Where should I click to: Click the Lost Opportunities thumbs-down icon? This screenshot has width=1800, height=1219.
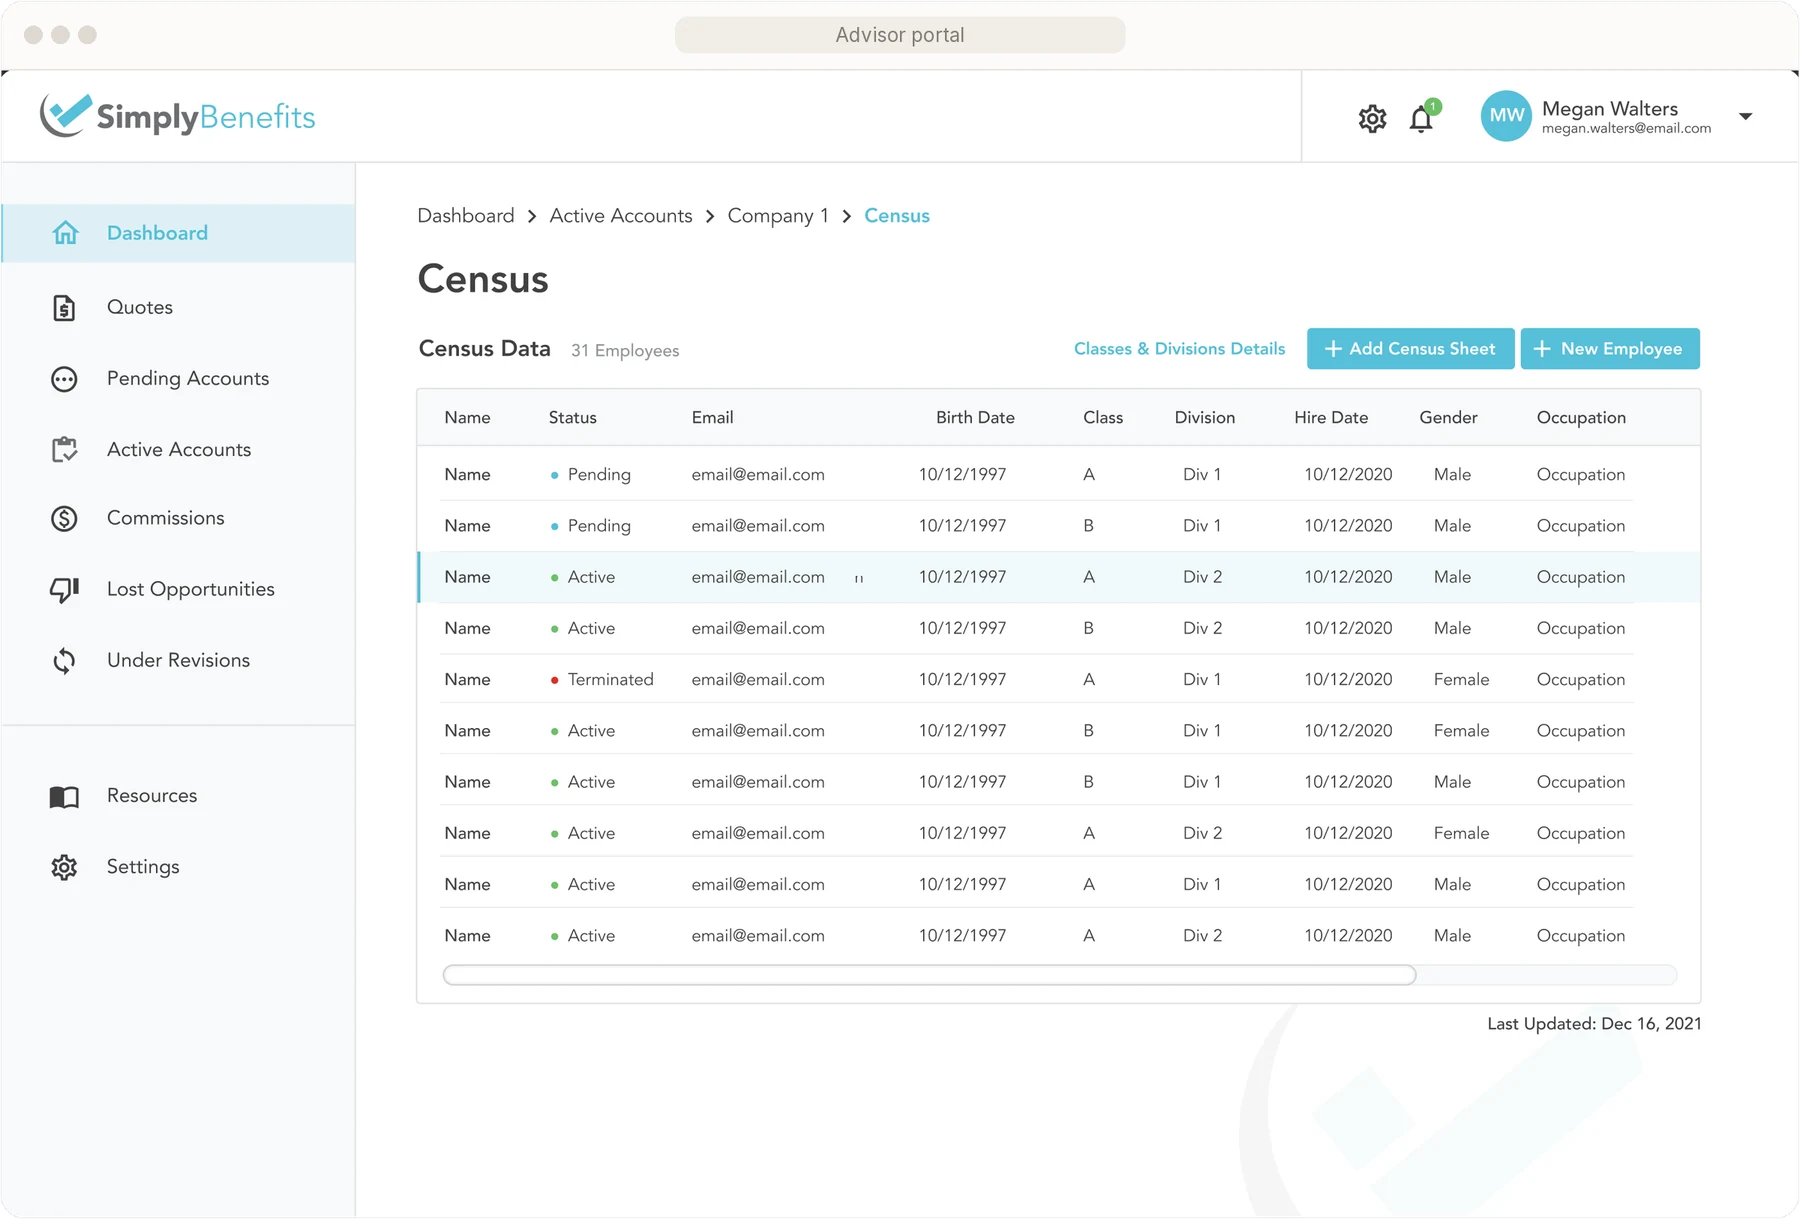(64, 590)
